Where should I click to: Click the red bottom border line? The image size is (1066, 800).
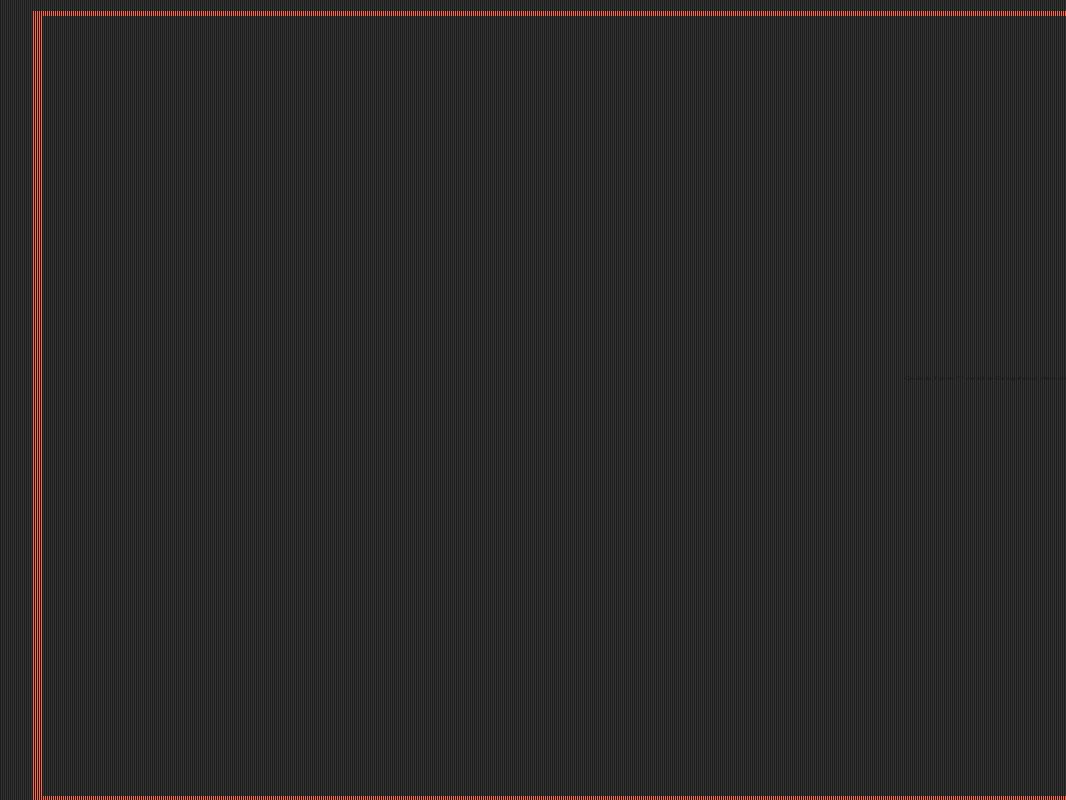point(549,798)
